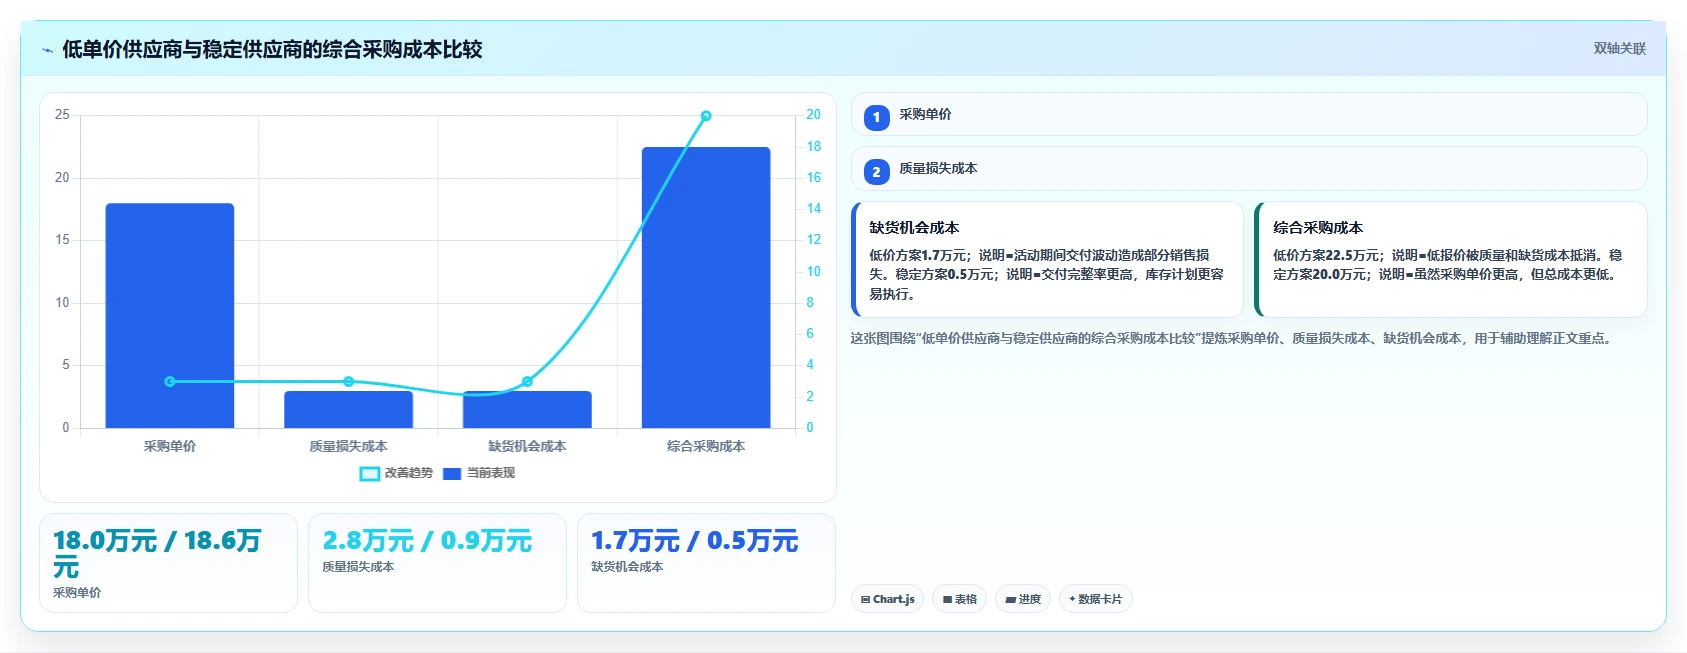Click the 18.0万元 / 18.6万元 stat card
The image size is (1687, 653).
168,563
